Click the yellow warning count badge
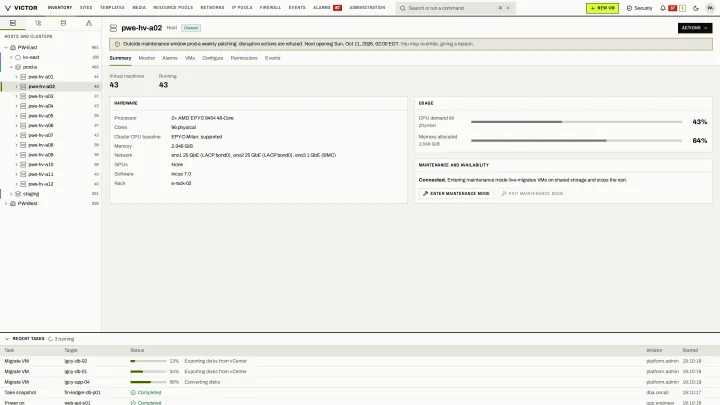The height and width of the screenshot is (405, 720). tap(682, 8)
